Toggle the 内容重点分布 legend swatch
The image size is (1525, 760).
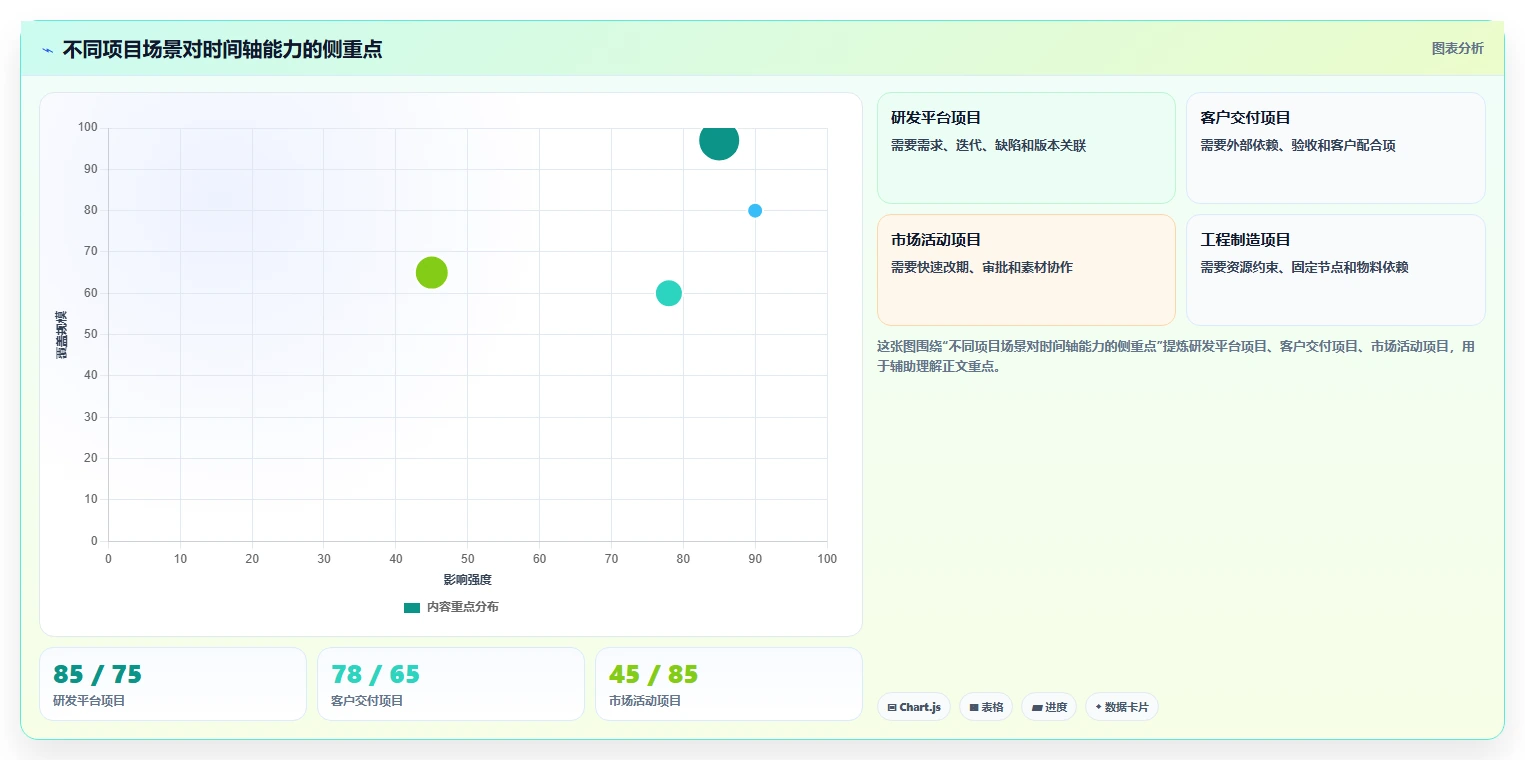click(412, 607)
